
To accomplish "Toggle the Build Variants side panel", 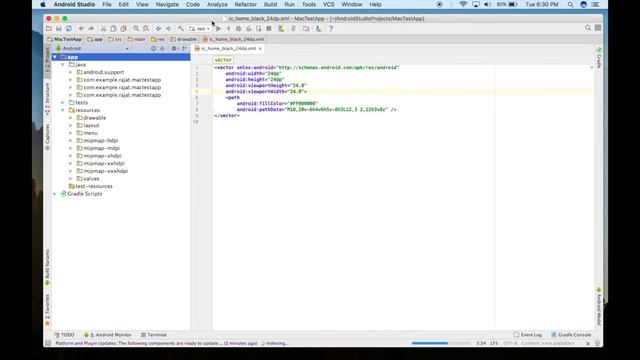I will (47, 267).
